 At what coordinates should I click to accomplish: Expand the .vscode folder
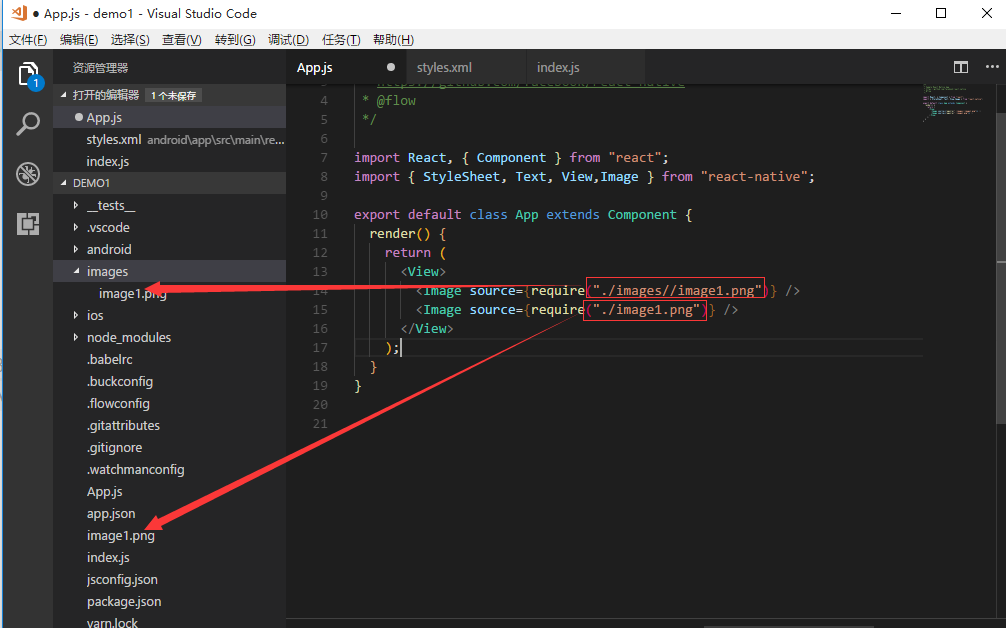tap(76, 227)
